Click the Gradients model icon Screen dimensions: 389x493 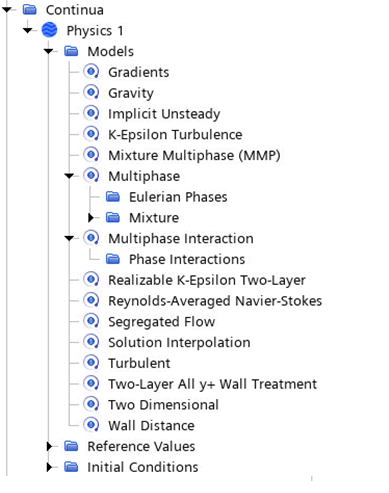coord(91,72)
